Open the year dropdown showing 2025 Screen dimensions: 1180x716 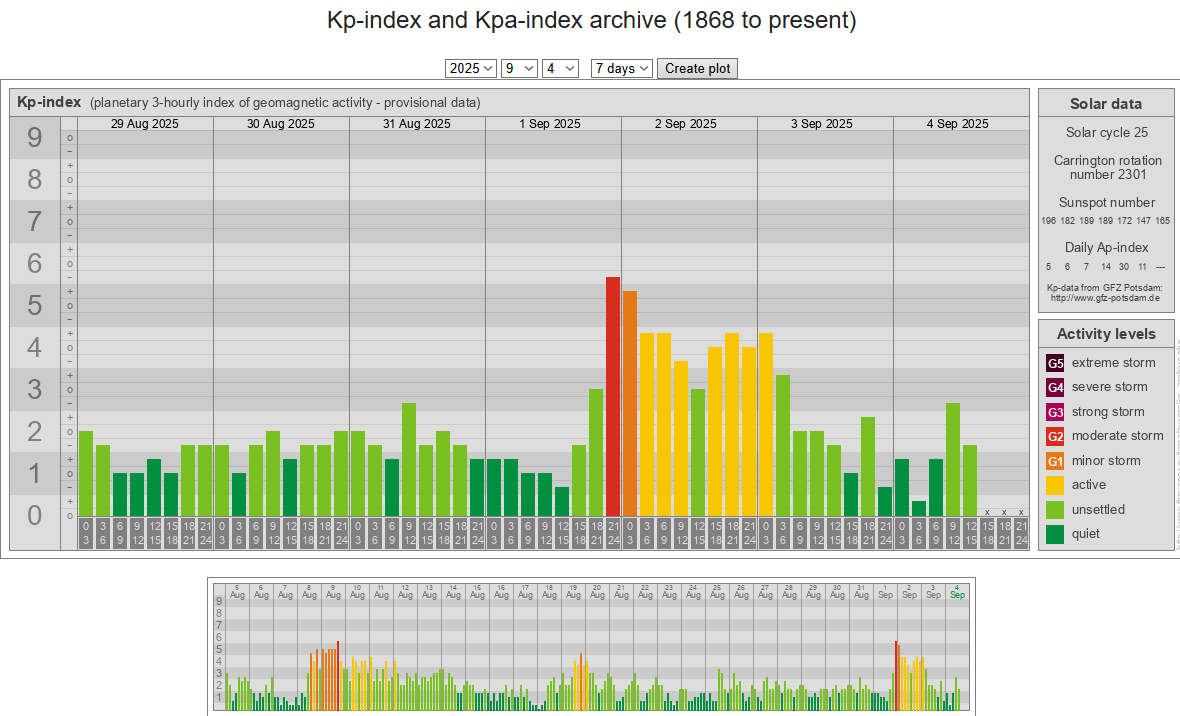(471, 68)
